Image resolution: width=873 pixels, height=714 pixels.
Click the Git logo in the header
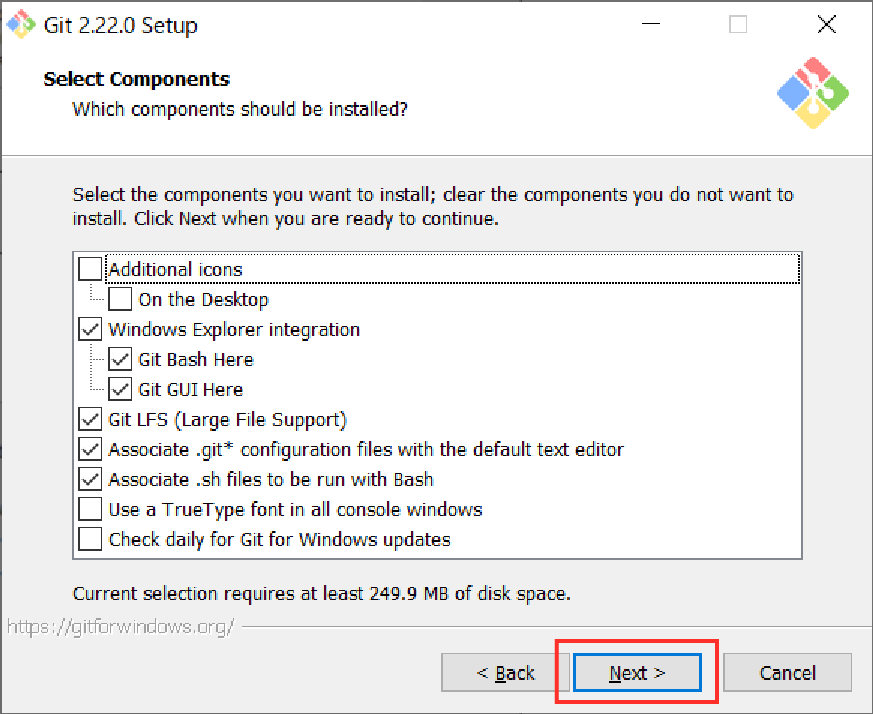812,92
